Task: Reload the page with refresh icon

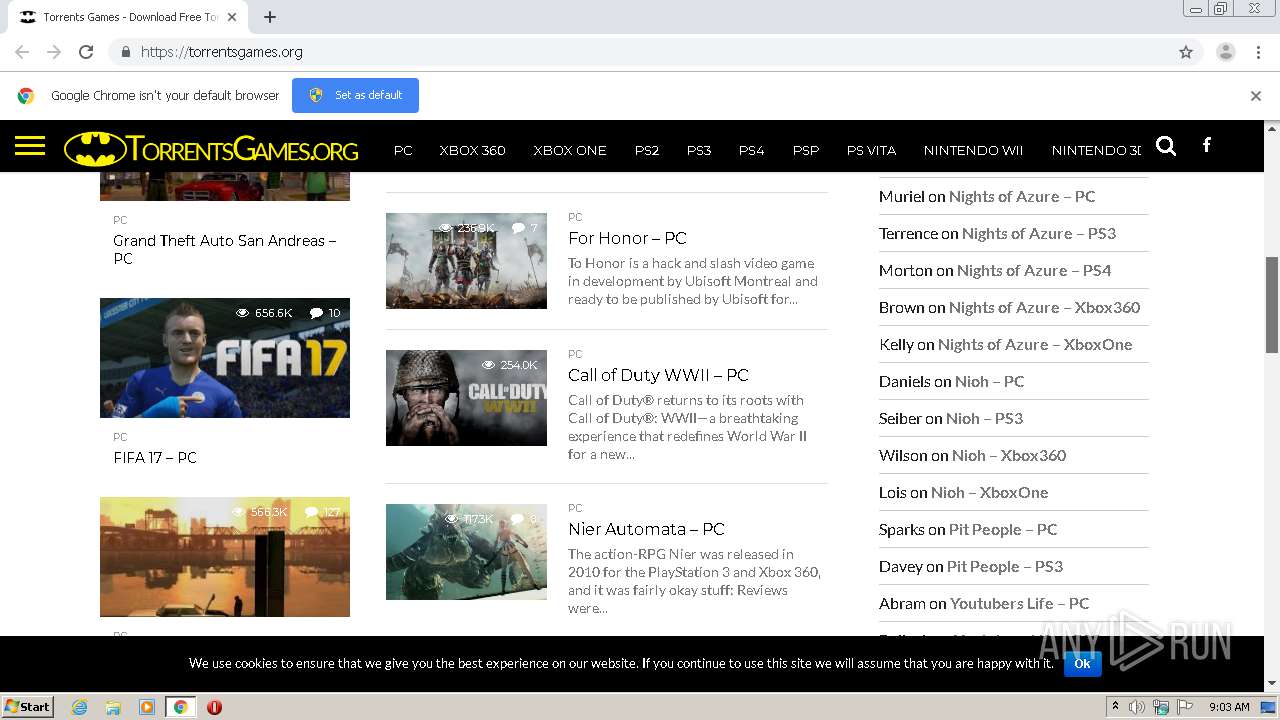Action: coord(86,52)
